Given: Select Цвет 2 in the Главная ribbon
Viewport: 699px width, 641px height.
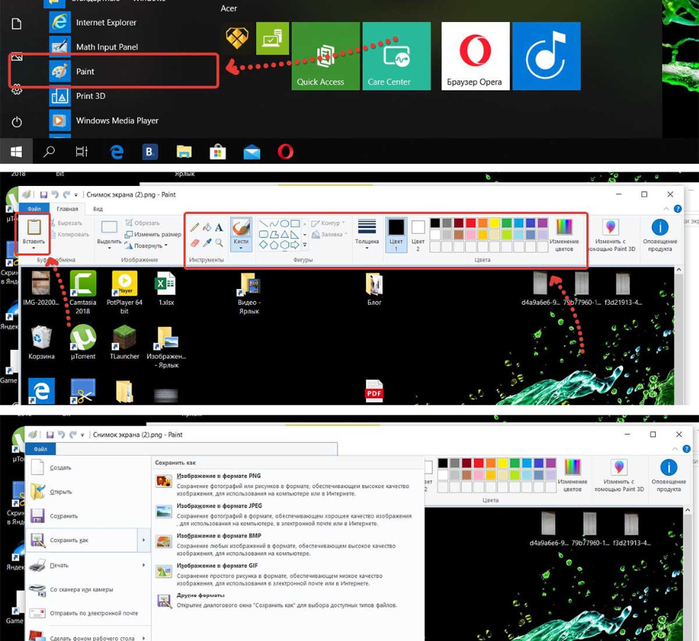Looking at the screenshot, I should coord(418,235).
